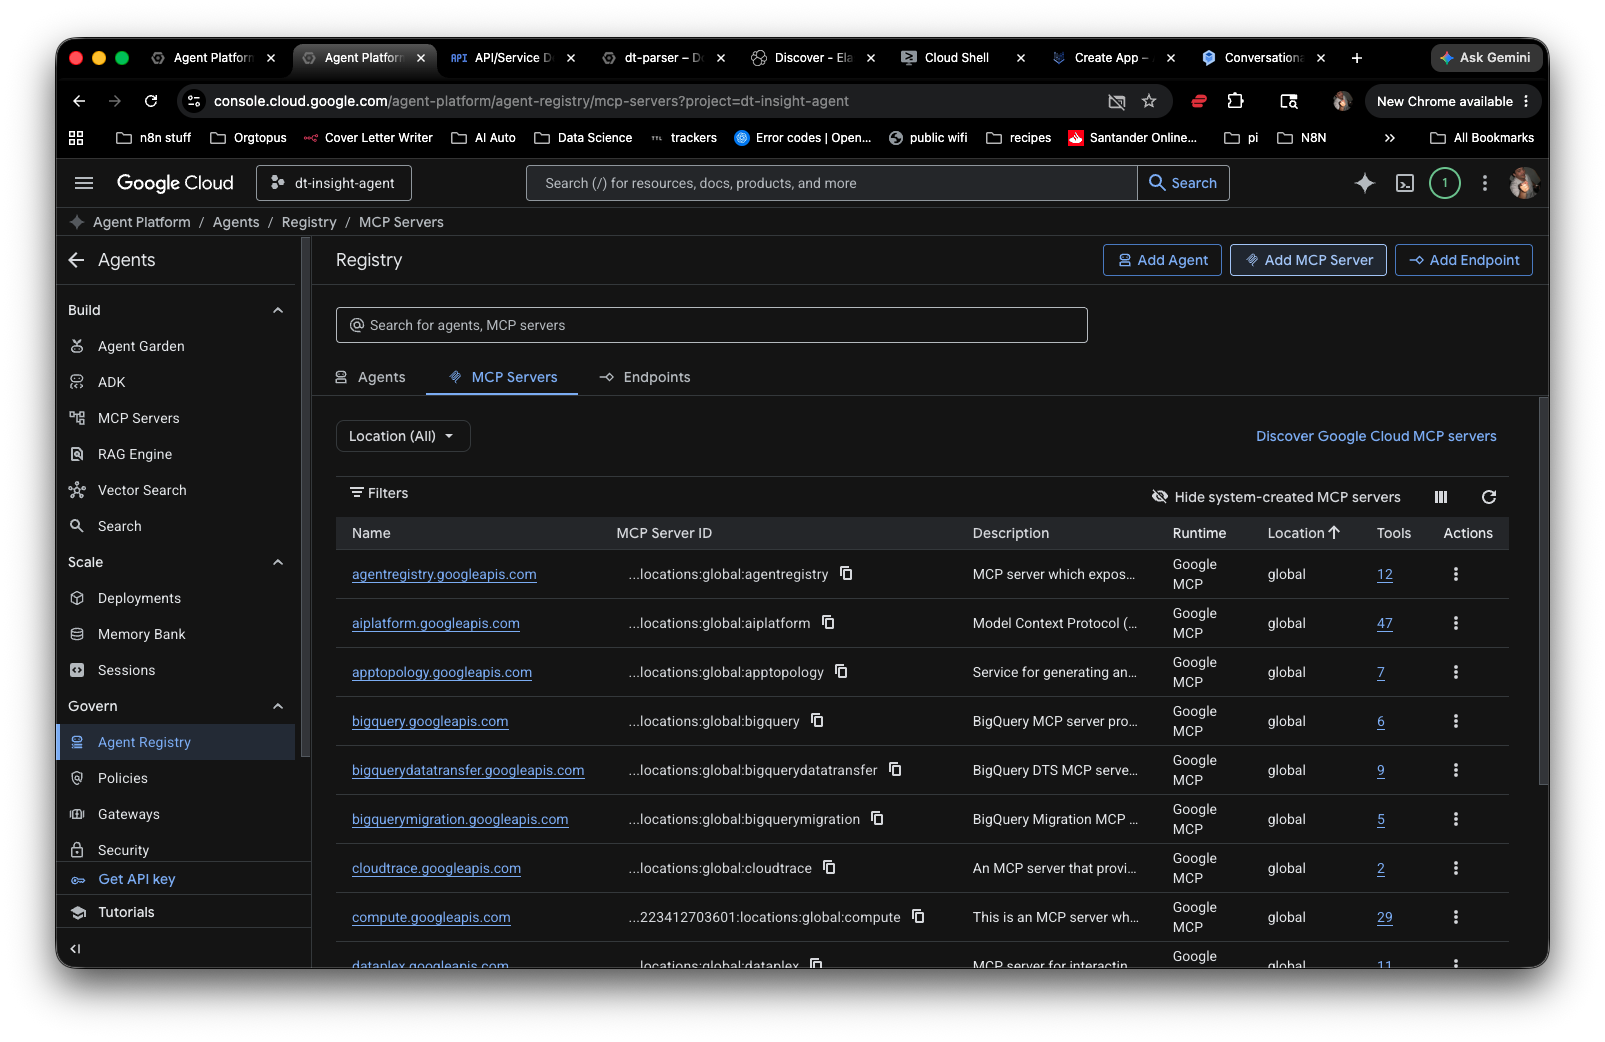Copy the aiplatform MCP Server ID
This screenshot has height=1042, width=1605.
pos(828,622)
